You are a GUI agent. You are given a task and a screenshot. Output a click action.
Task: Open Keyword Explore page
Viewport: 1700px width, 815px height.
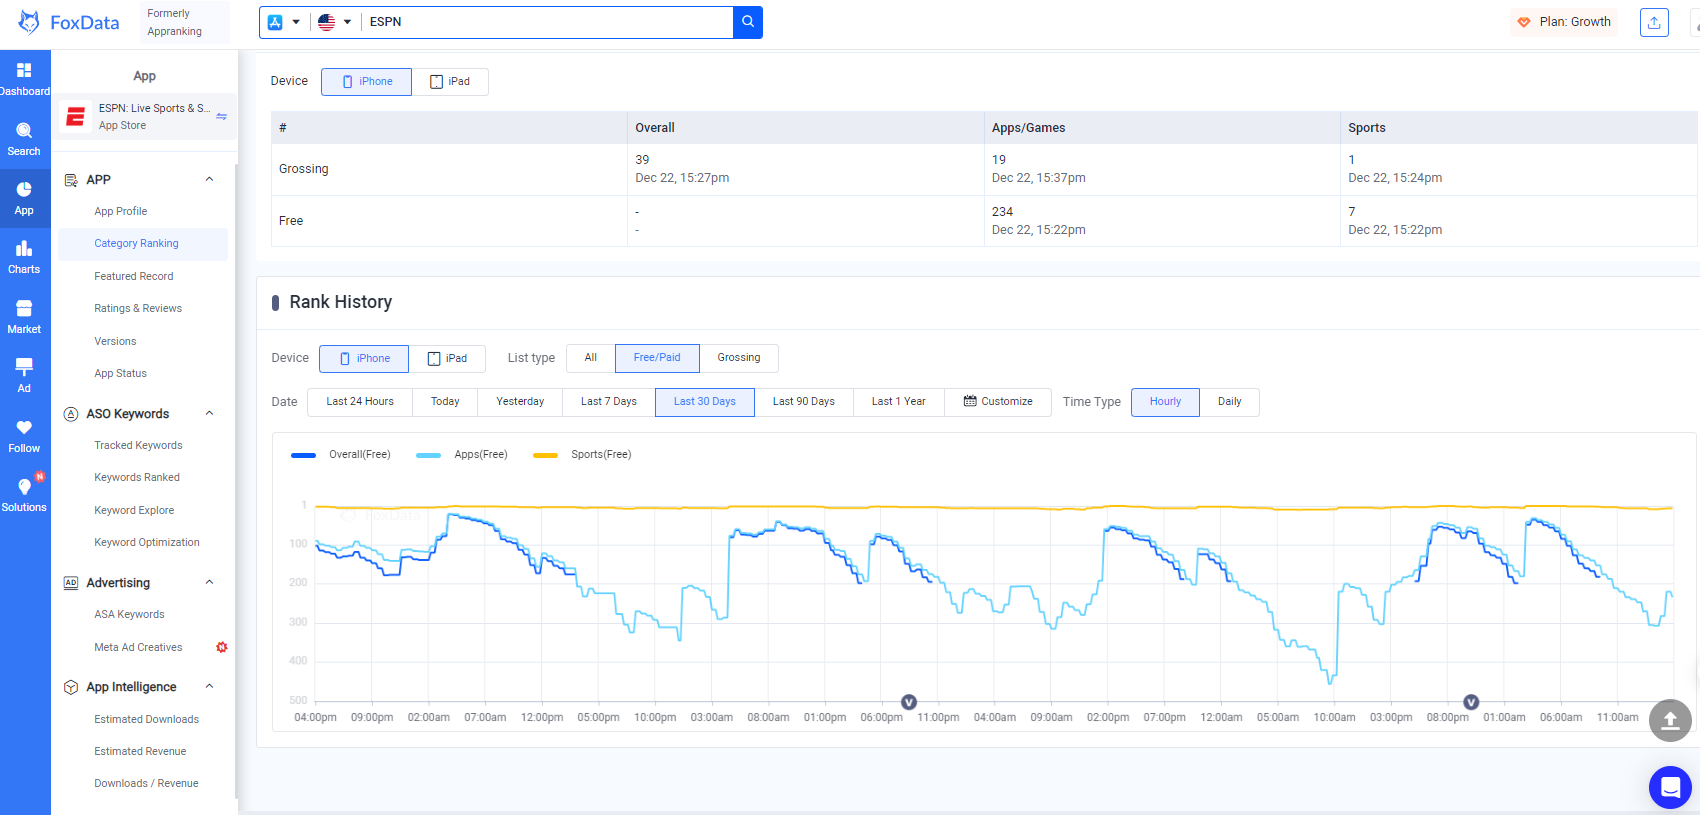[x=134, y=511]
